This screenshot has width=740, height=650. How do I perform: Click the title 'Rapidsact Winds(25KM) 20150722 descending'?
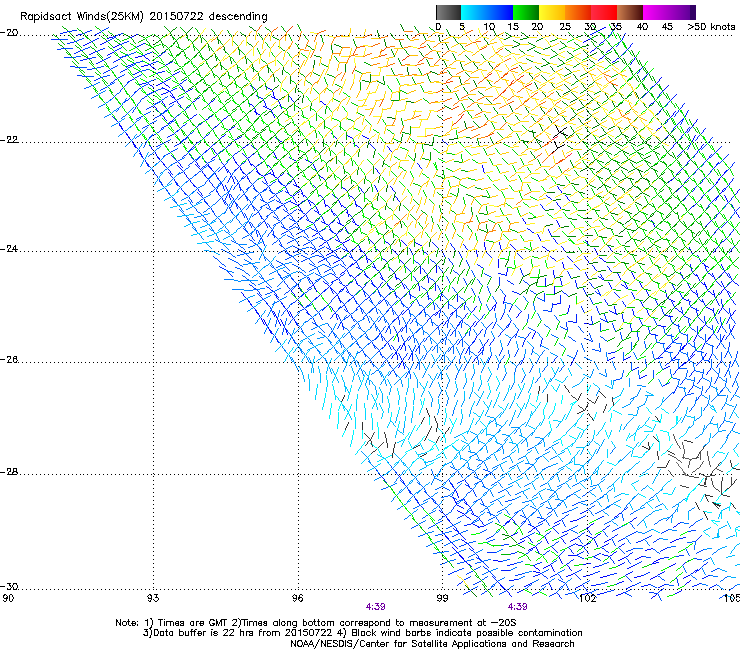[143, 17]
